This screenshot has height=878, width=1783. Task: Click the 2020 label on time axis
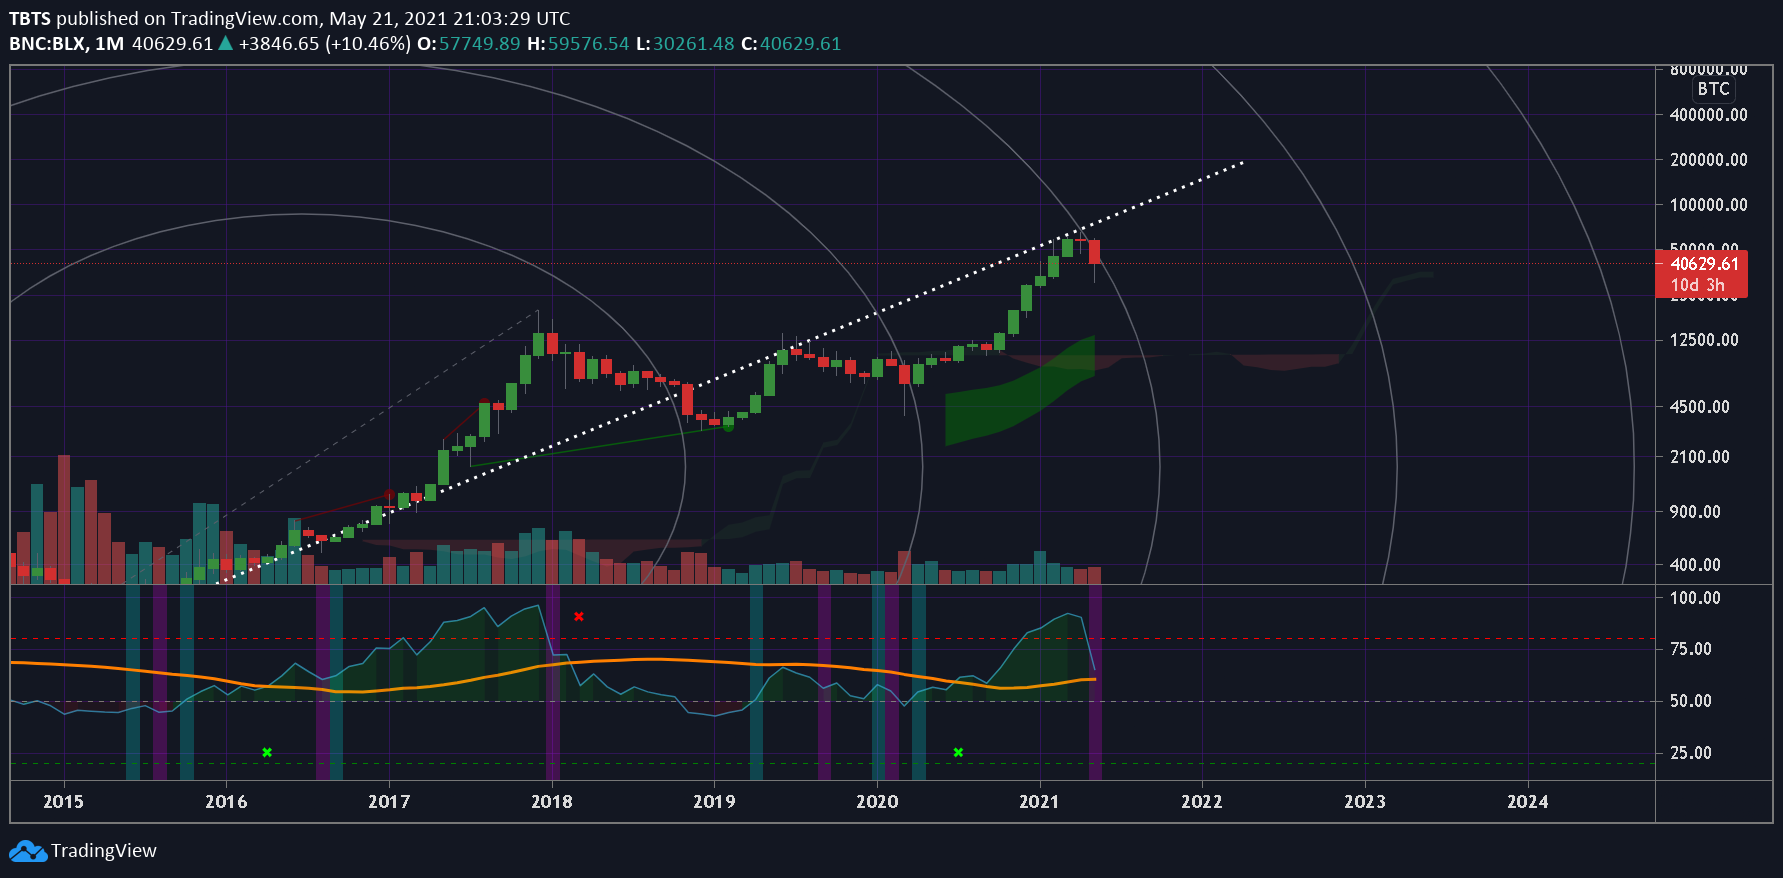[x=877, y=802]
